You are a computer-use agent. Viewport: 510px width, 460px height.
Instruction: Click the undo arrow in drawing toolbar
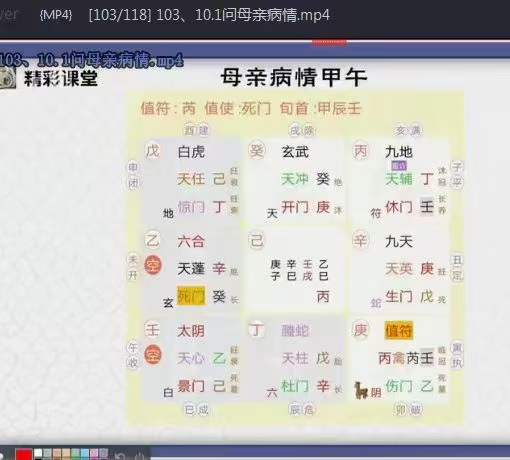(x=120, y=456)
